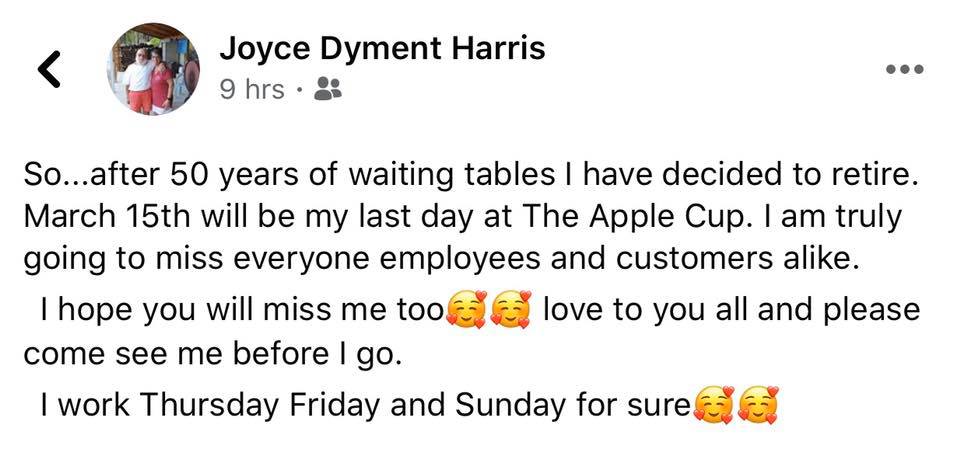Go back using the left chevron arrow

pos(49,69)
